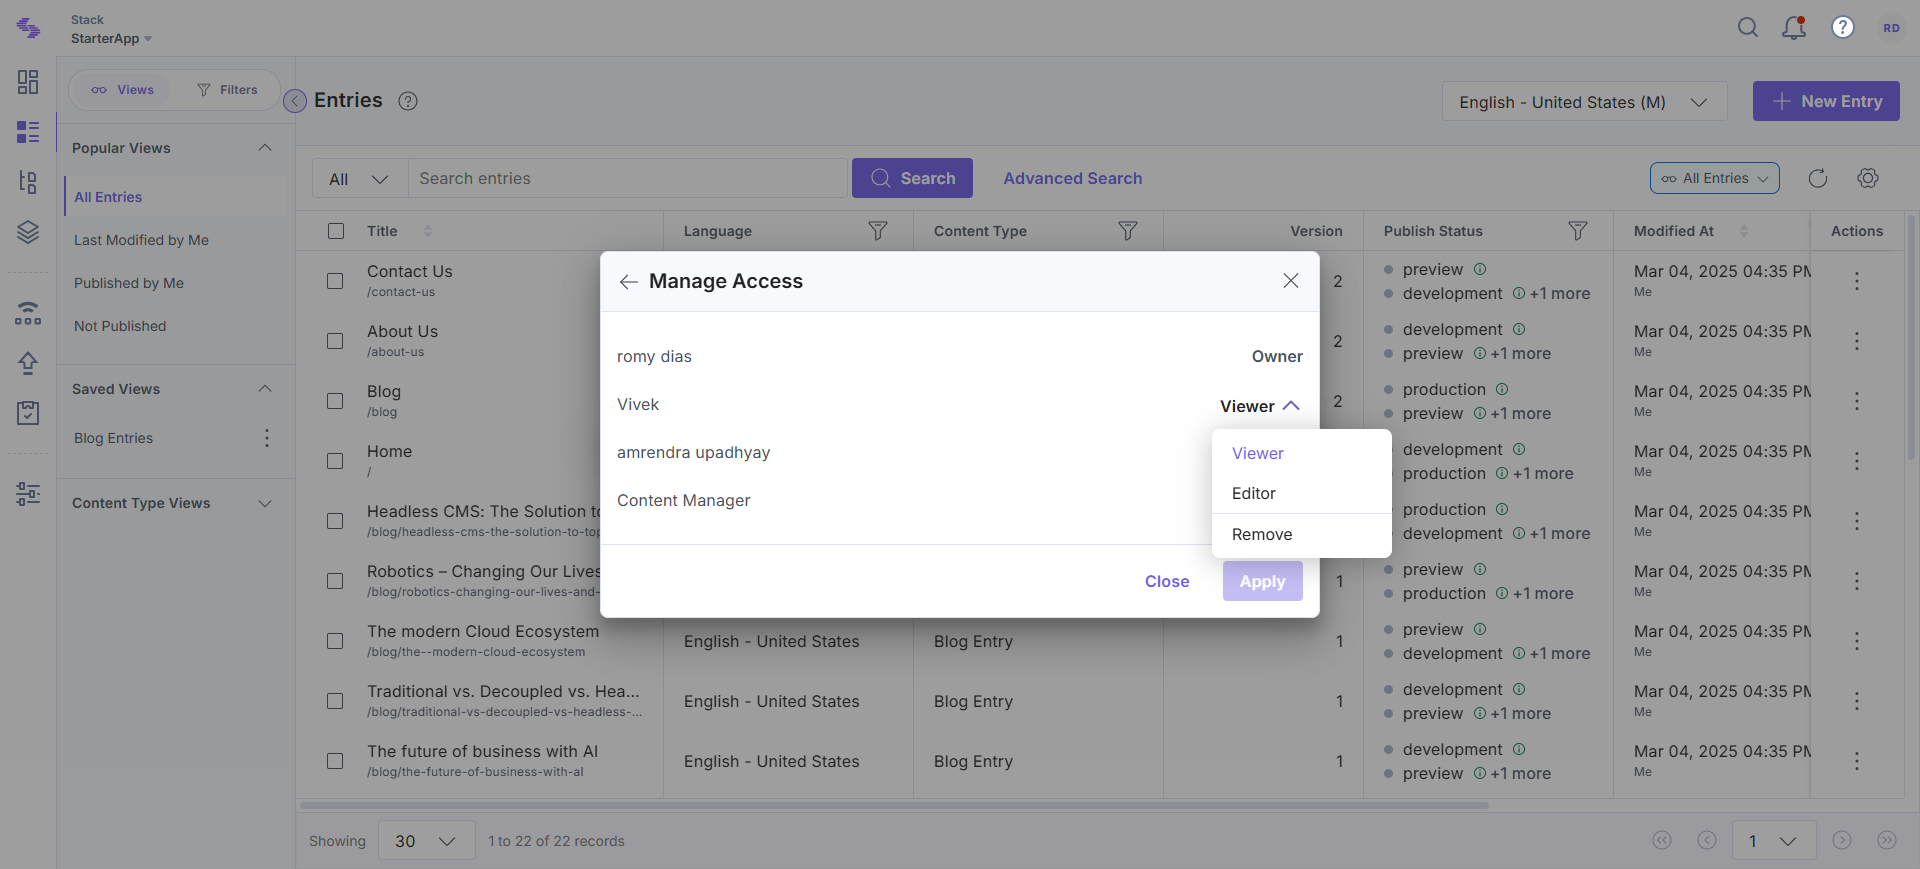Click the purple Search button
The image size is (1920, 869).
click(x=912, y=178)
